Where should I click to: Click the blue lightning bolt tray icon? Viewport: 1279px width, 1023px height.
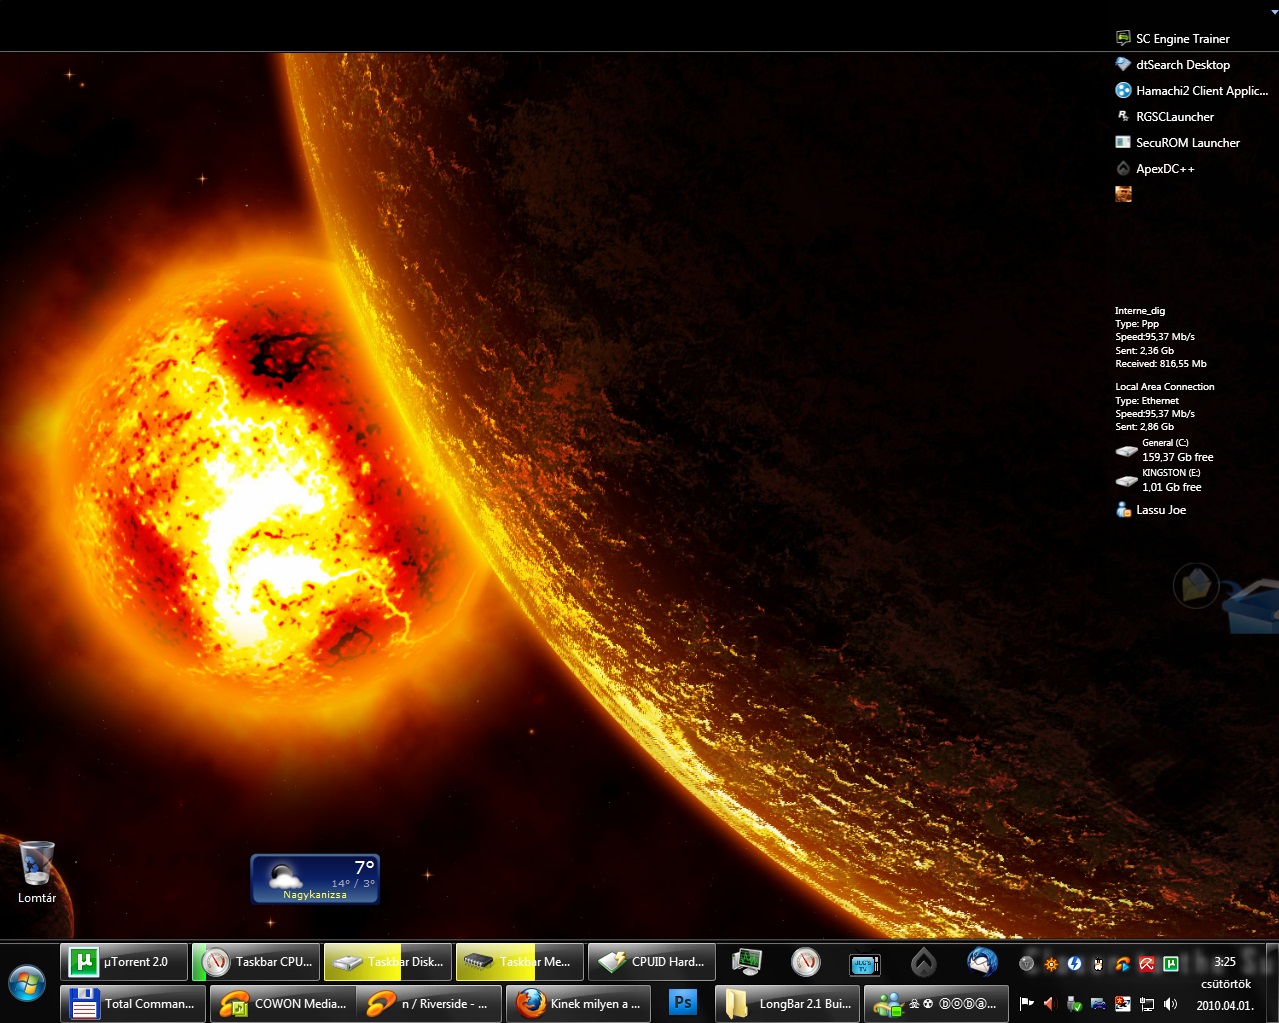[1075, 964]
